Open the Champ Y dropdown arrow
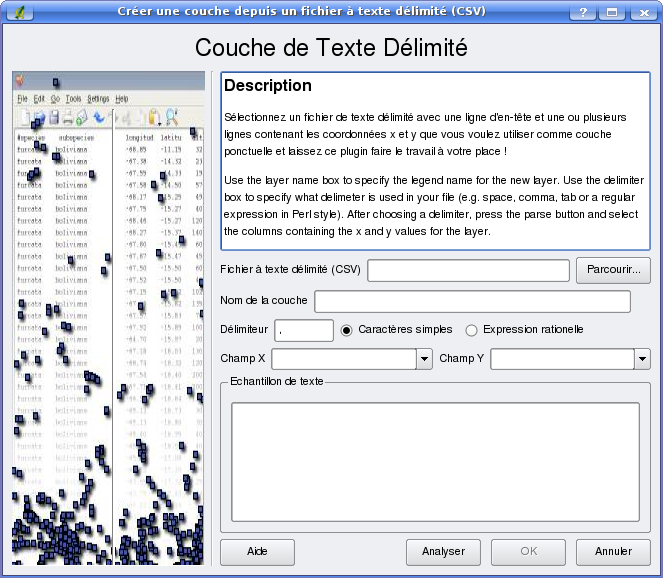 coord(642,359)
